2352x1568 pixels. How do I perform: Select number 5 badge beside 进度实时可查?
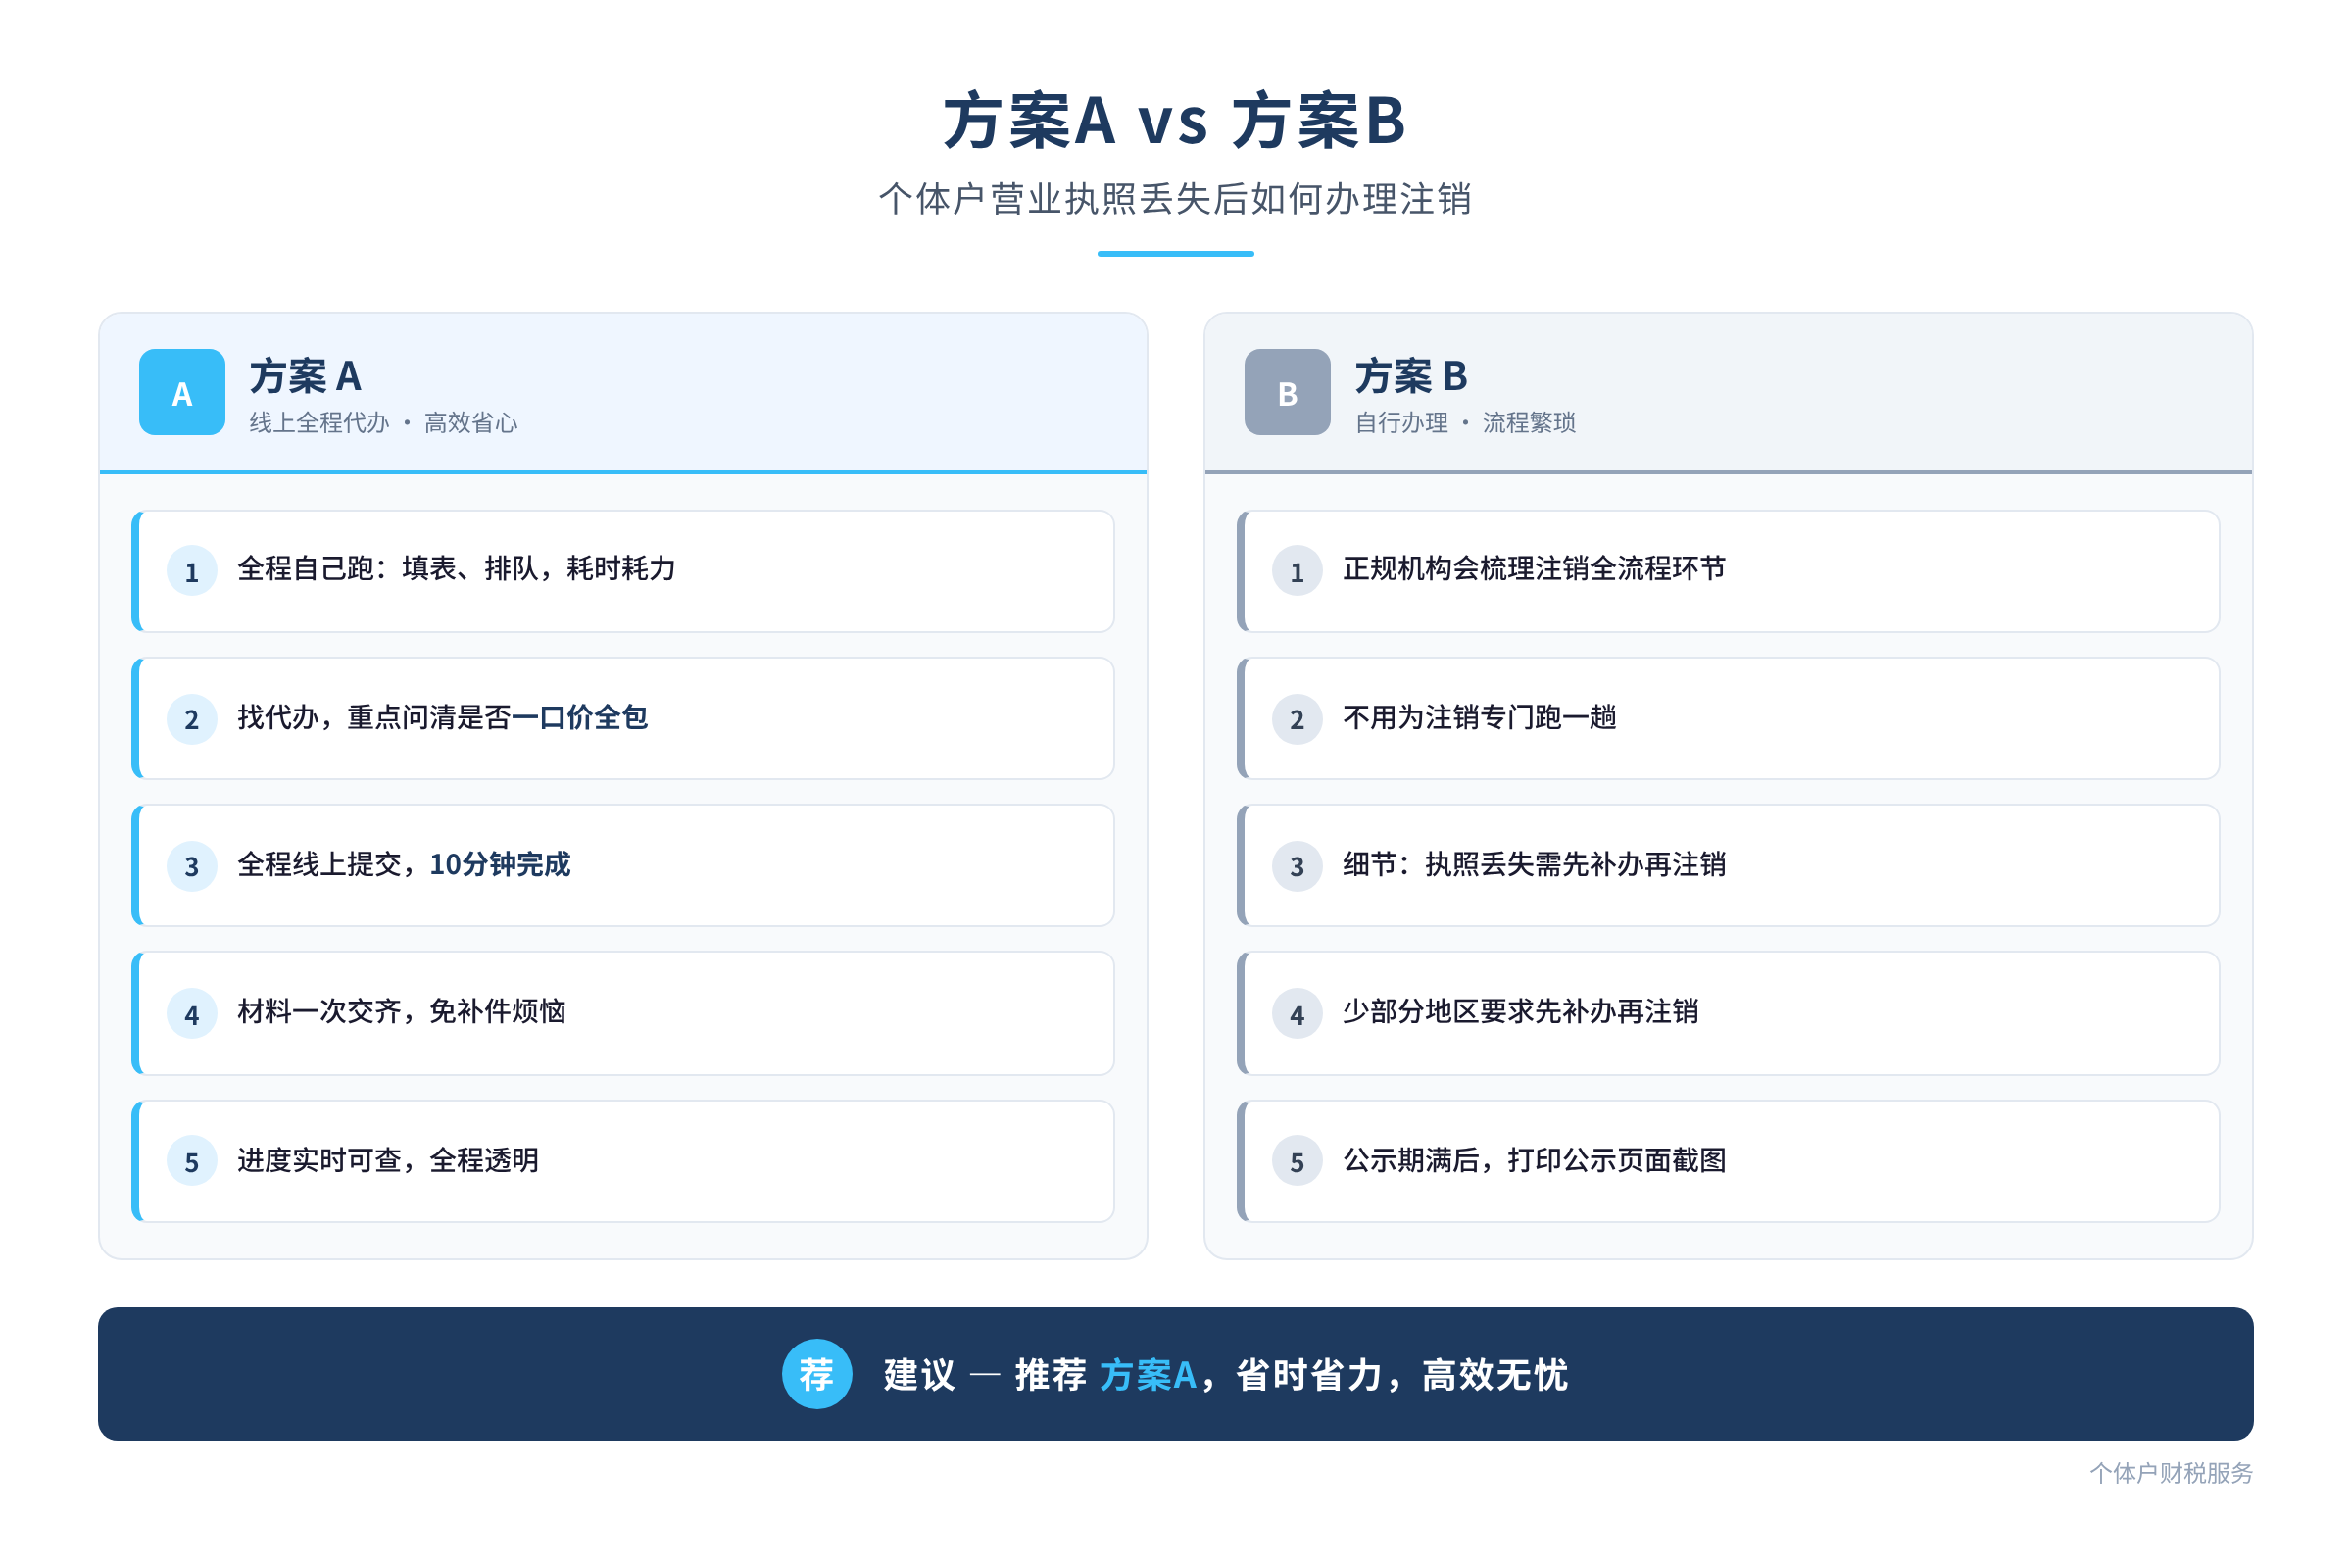click(192, 1161)
